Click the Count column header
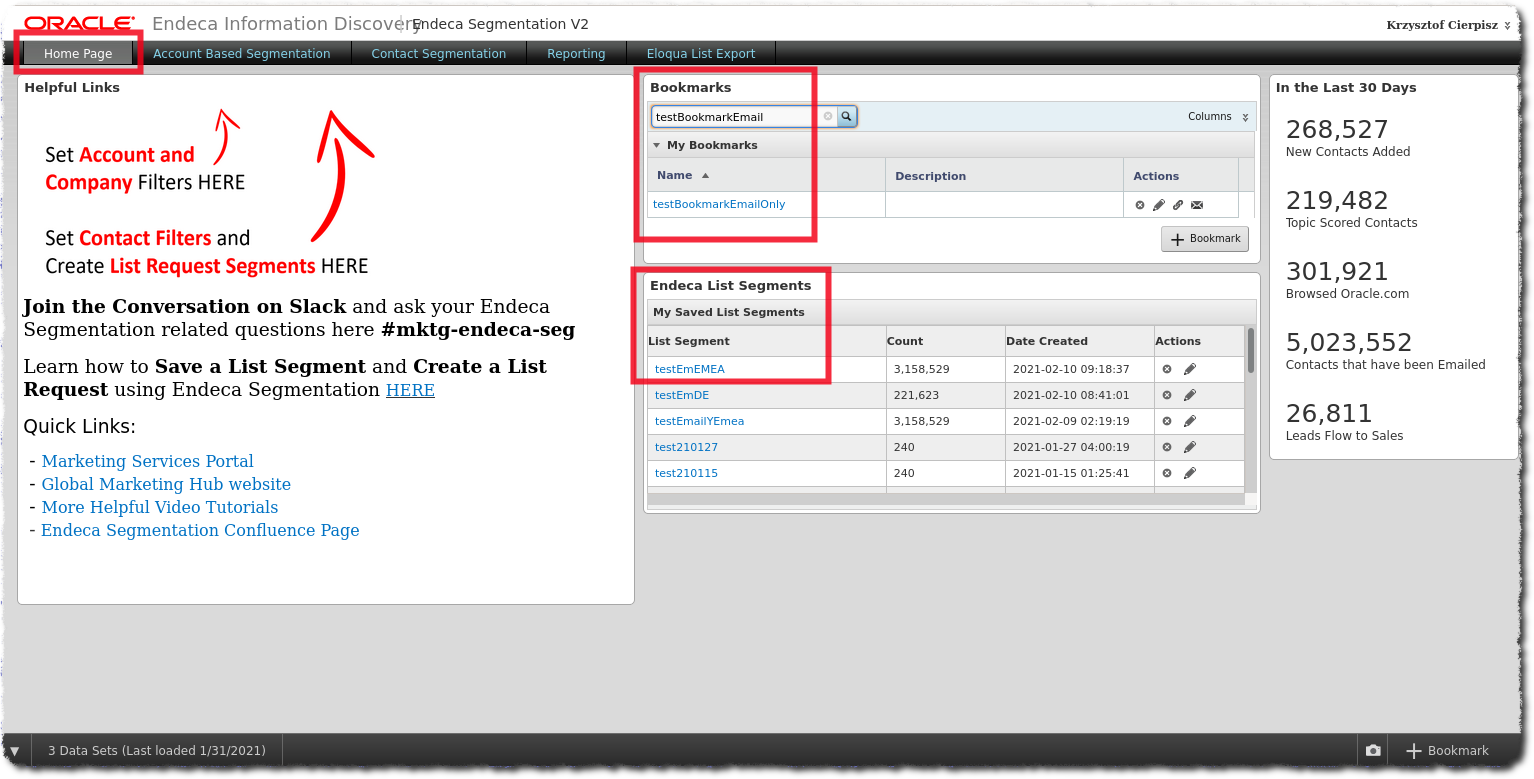This screenshot has width=1534, height=779. 945,341
